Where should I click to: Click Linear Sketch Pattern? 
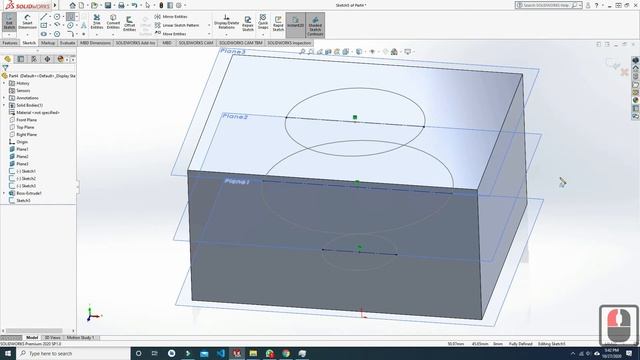click(x=177, y=25)
